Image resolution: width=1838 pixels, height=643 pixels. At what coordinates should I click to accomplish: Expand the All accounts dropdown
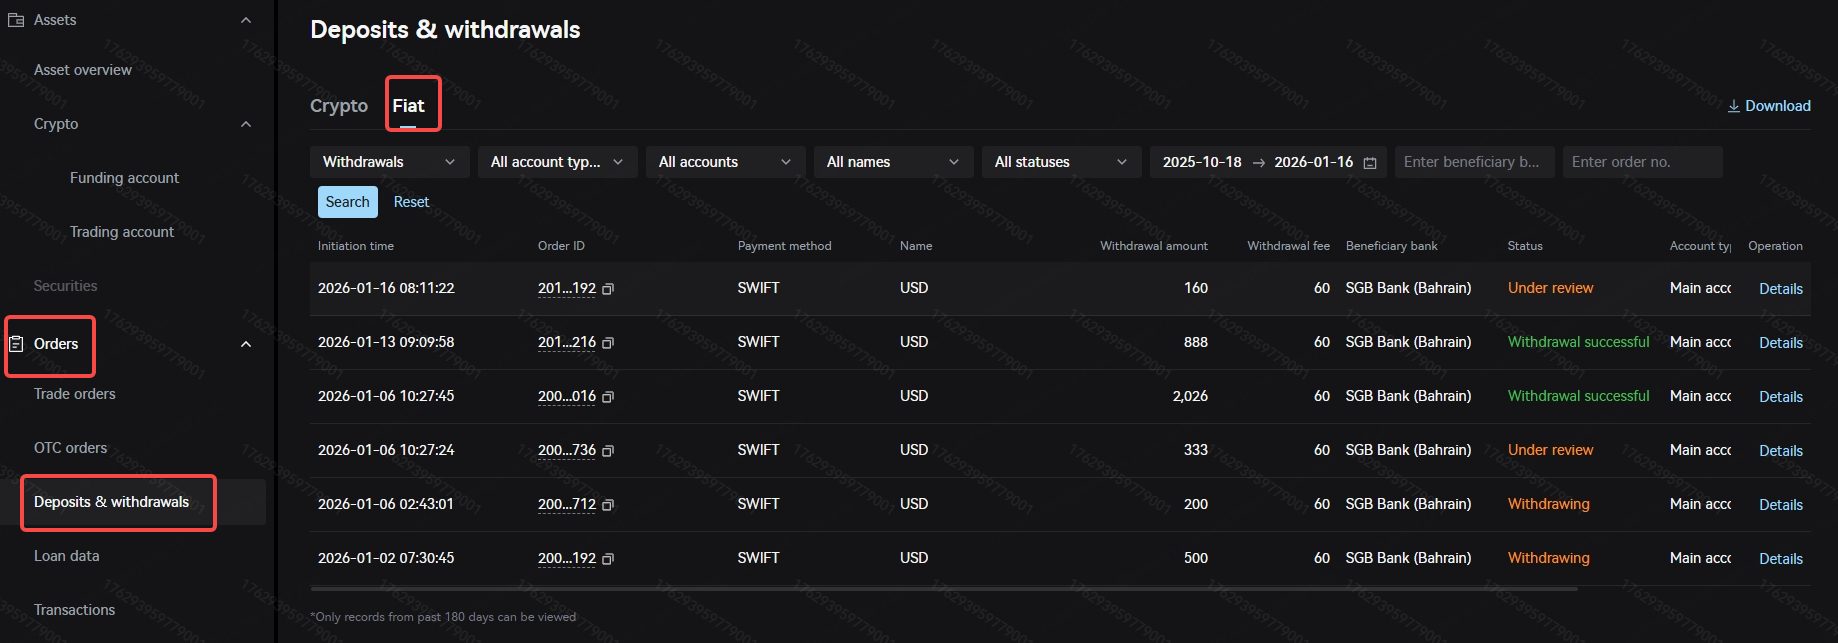725,162
